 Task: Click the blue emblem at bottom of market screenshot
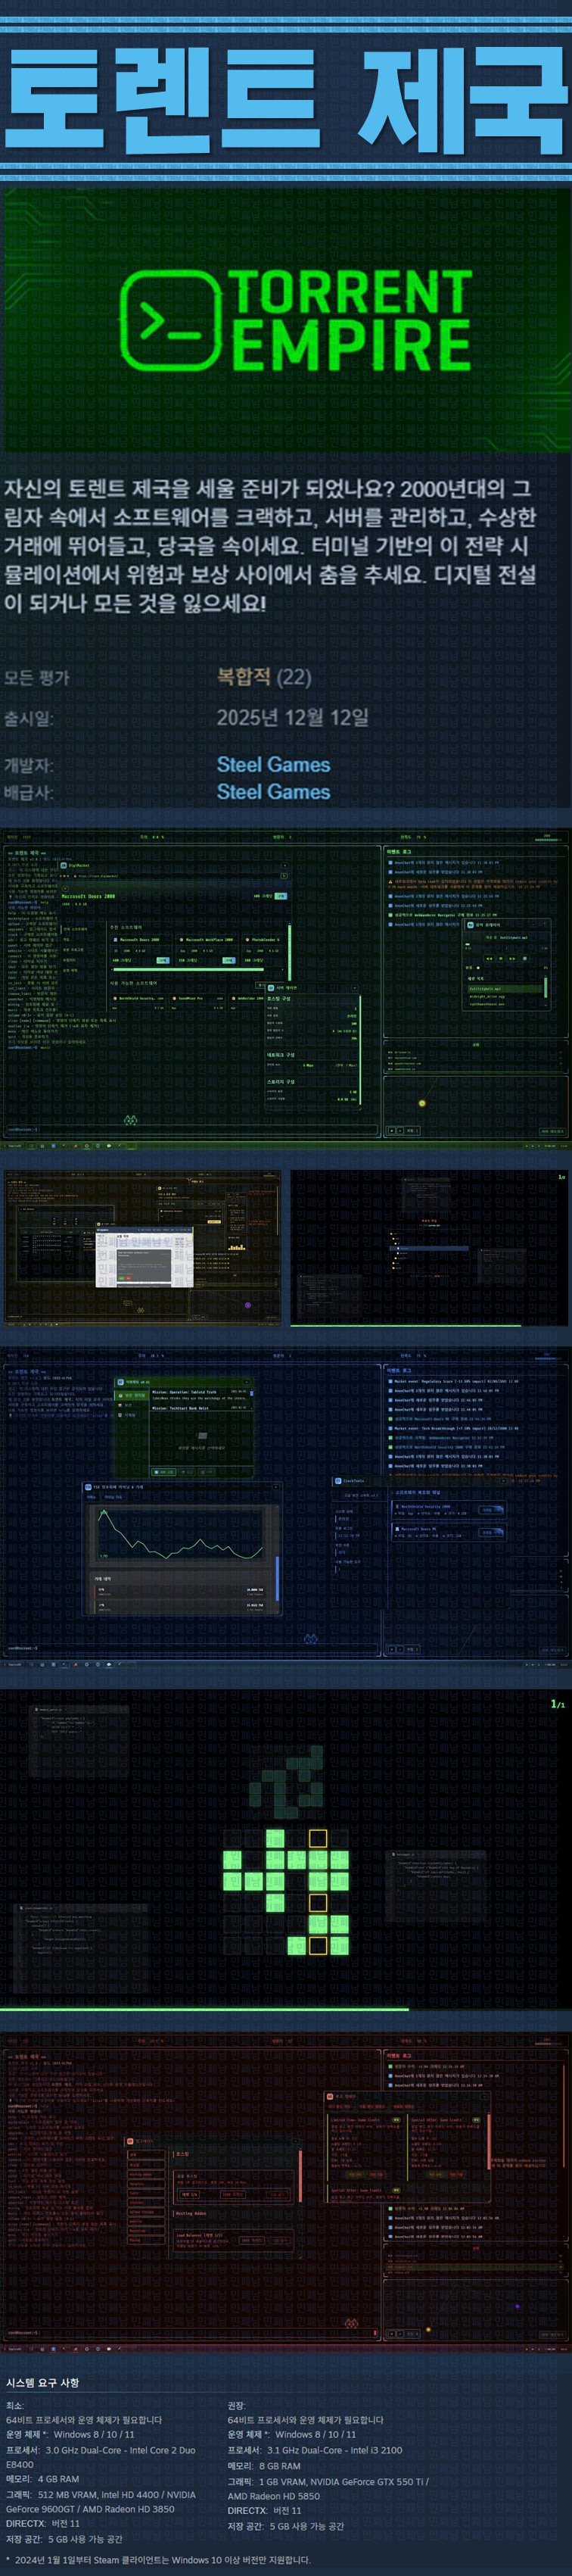[x=310, y=1638]
